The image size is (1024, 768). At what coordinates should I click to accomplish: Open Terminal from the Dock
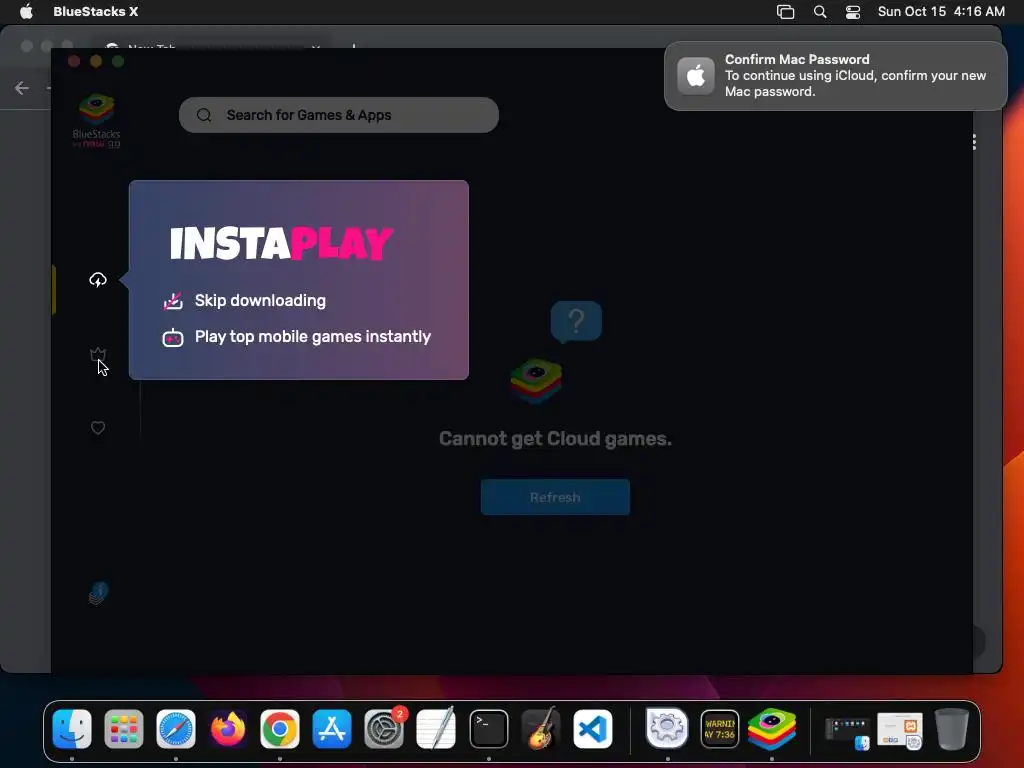(488, 729)
